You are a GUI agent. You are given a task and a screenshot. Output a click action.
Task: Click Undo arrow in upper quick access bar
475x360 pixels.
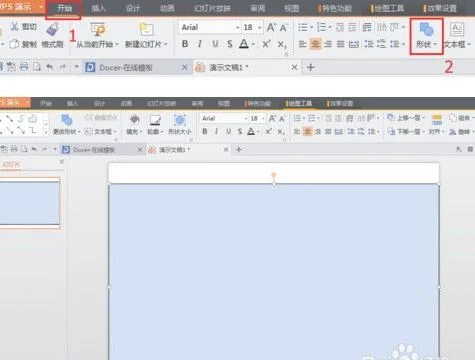point(49,67)
